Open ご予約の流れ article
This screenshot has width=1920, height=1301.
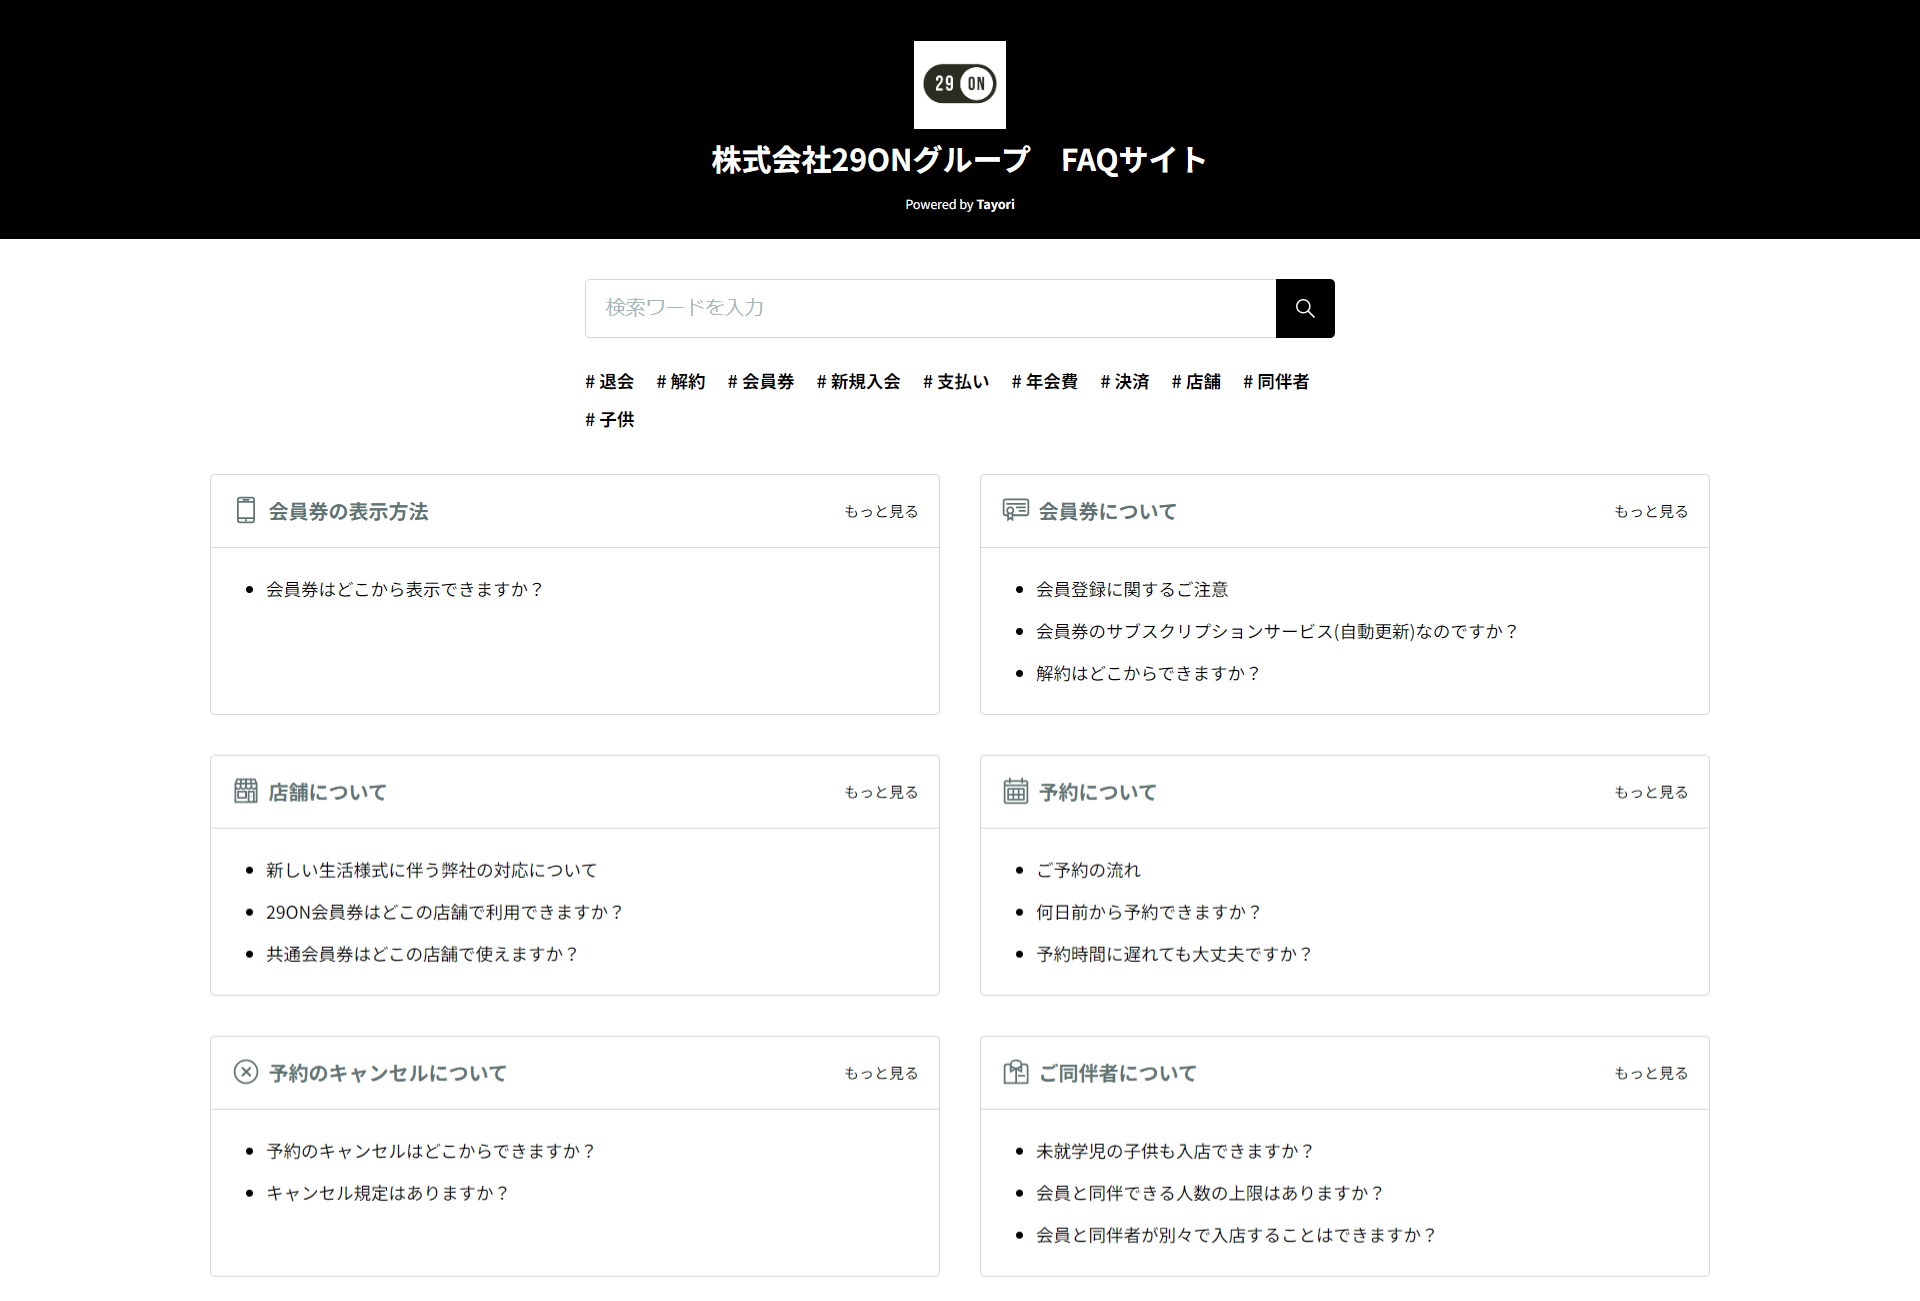[x=1088, y=871]
